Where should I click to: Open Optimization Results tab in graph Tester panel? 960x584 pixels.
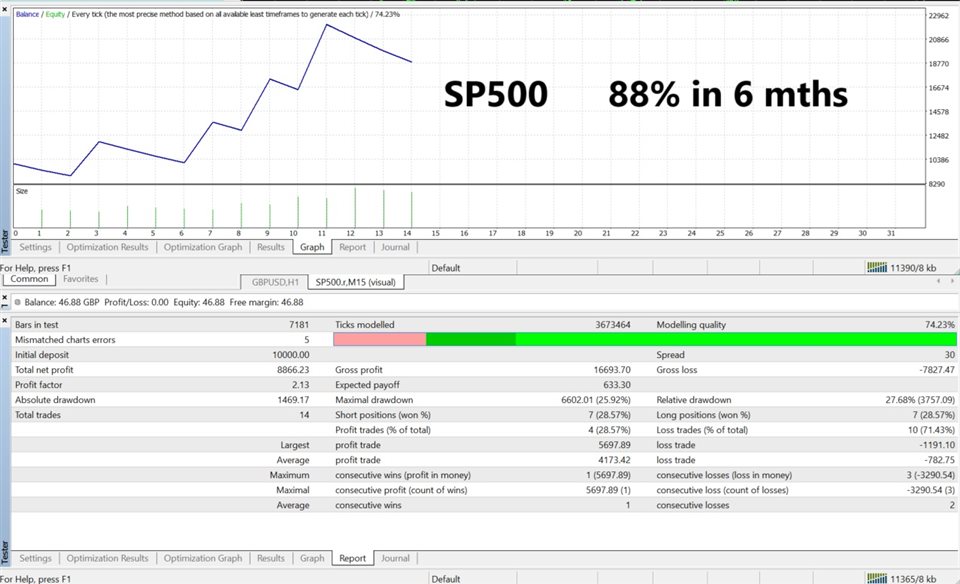click(107, 247)
